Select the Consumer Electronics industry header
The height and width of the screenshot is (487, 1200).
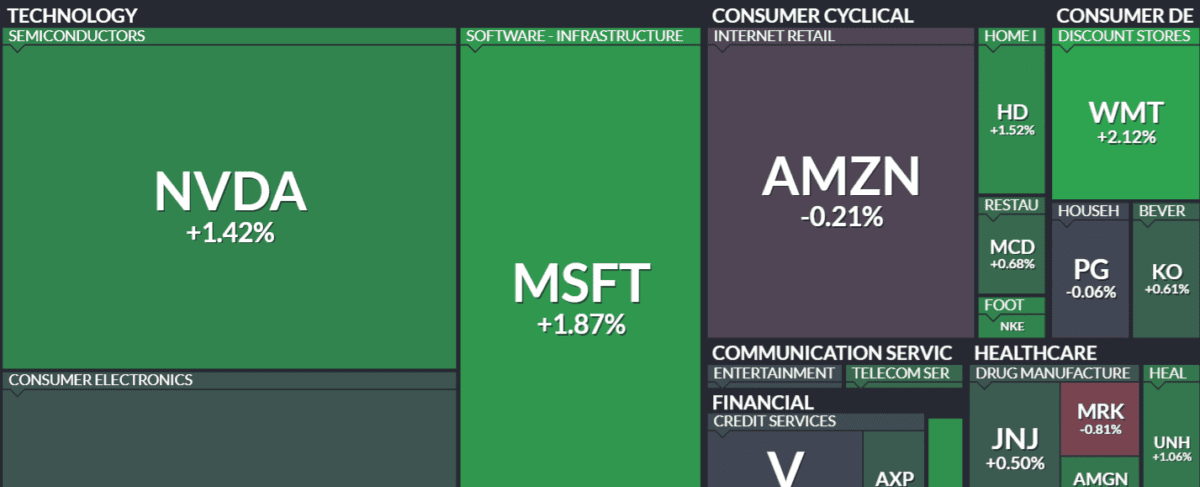point(100,380)
